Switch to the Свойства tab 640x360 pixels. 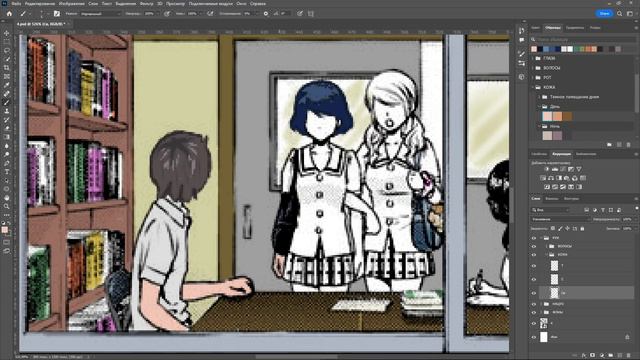tap(539, 154)
